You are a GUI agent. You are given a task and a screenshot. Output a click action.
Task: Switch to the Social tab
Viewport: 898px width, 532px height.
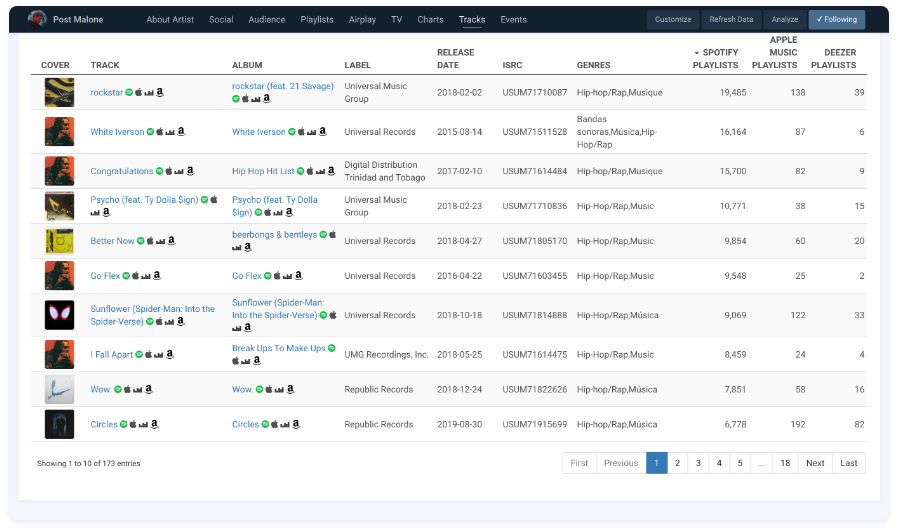pos(221,19)
